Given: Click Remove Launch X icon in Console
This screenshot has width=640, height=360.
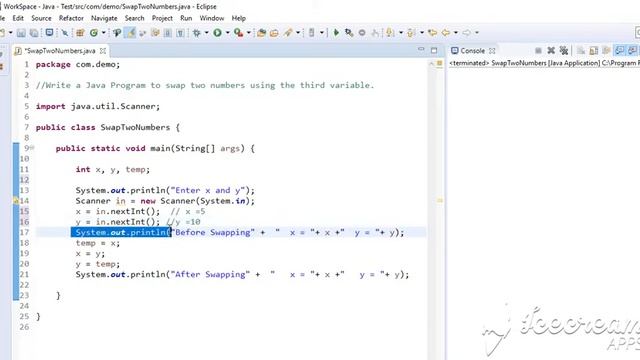Looking at the screenshot, I should point(551,51).
